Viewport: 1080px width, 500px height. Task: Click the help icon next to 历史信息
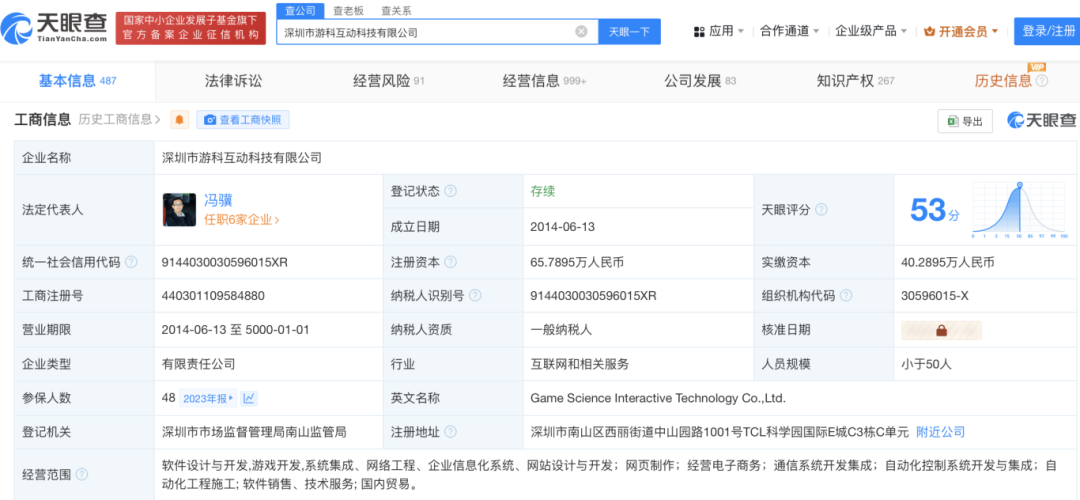point(1041,81)
